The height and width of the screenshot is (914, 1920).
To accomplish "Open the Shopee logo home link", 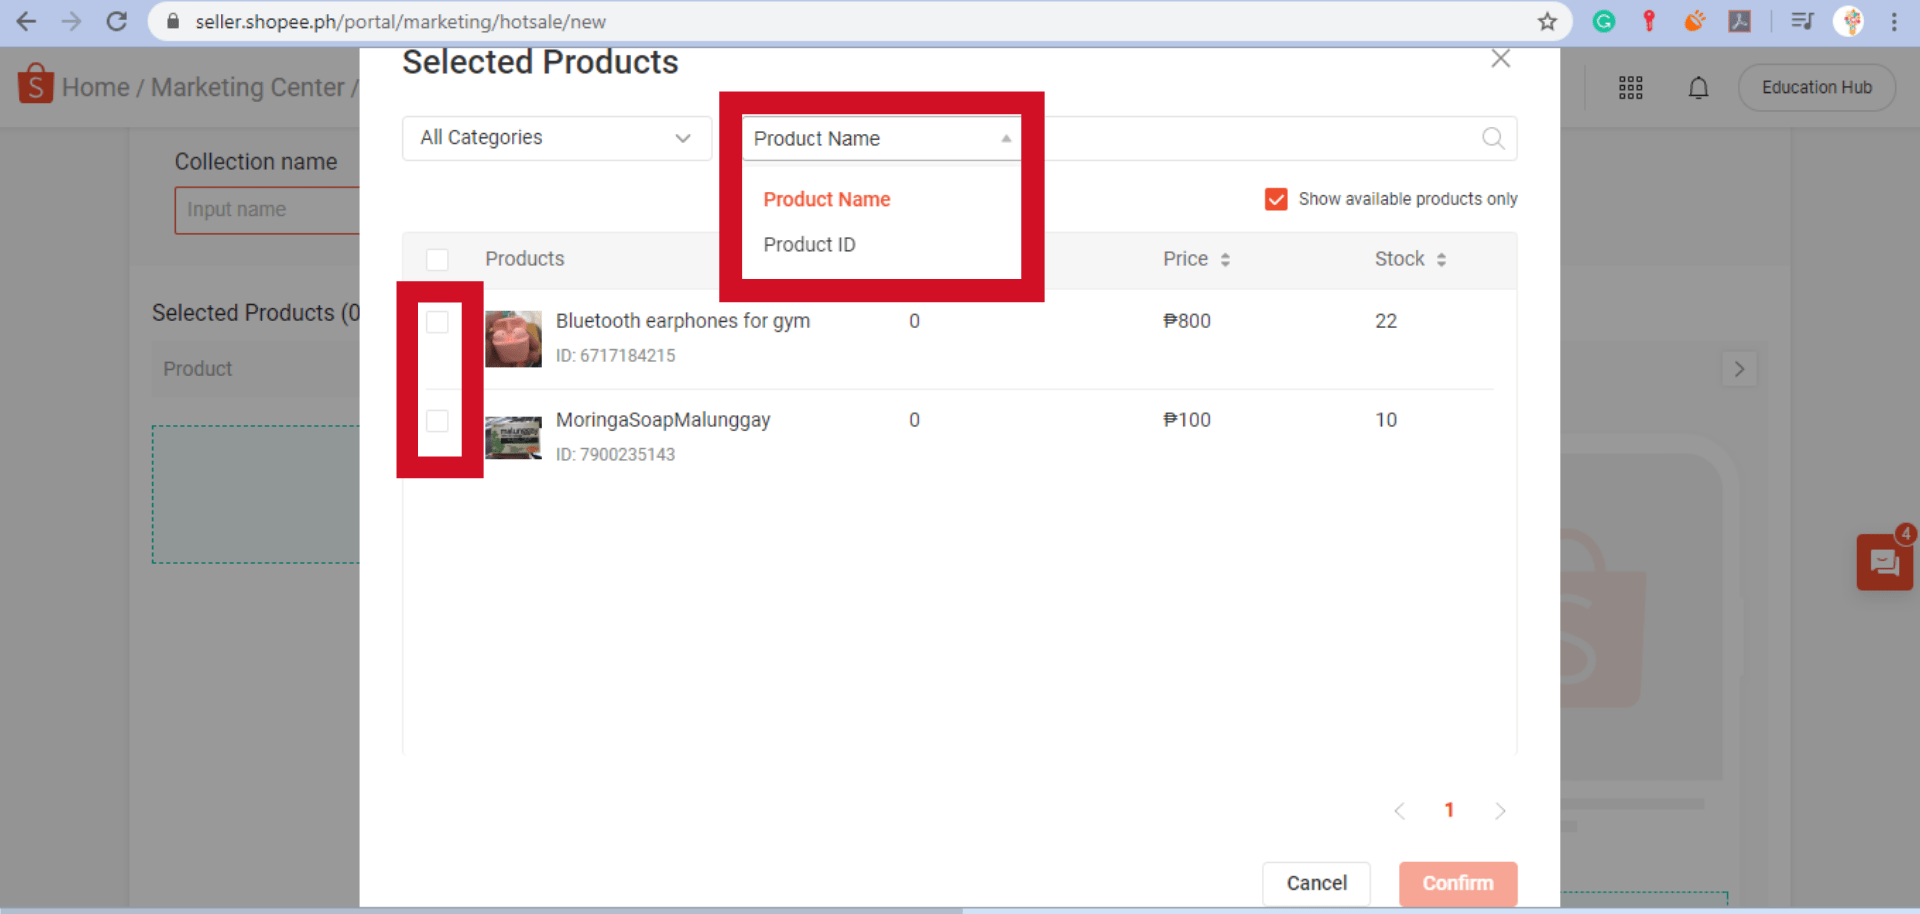I will pos(35,84).
